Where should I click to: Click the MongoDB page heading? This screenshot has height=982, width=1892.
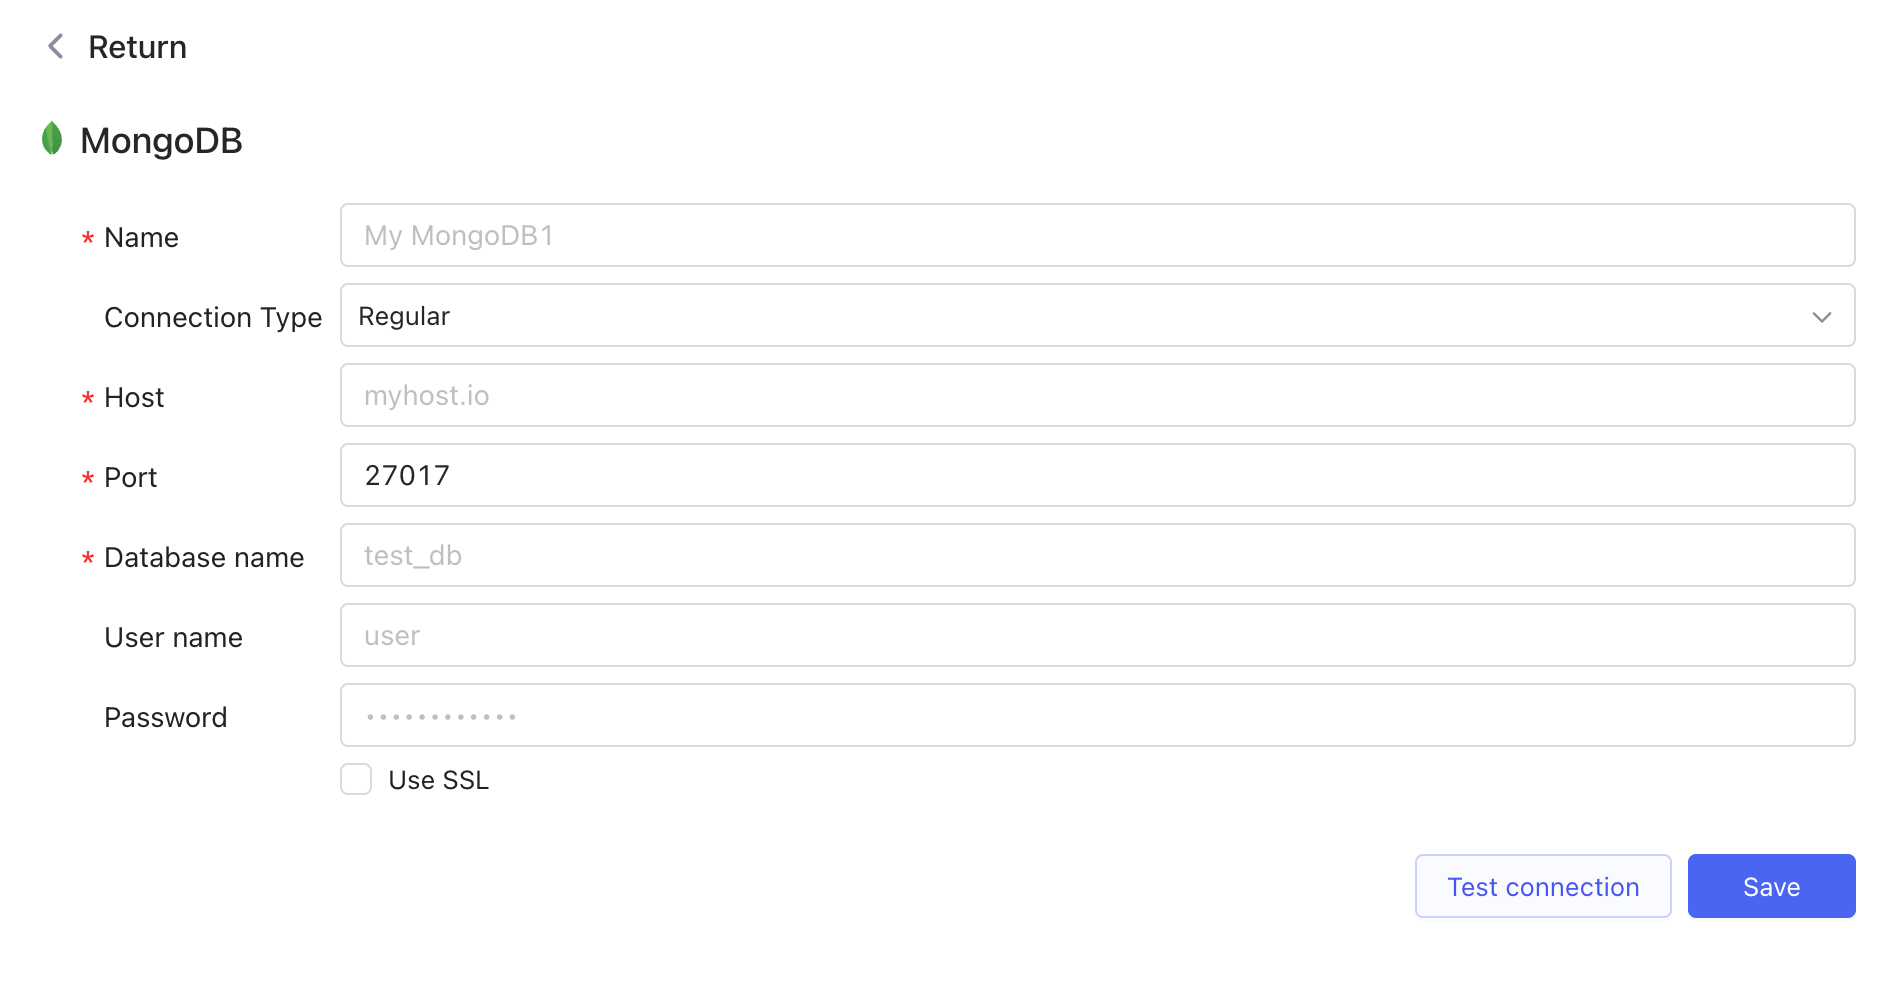pos(161,141)
